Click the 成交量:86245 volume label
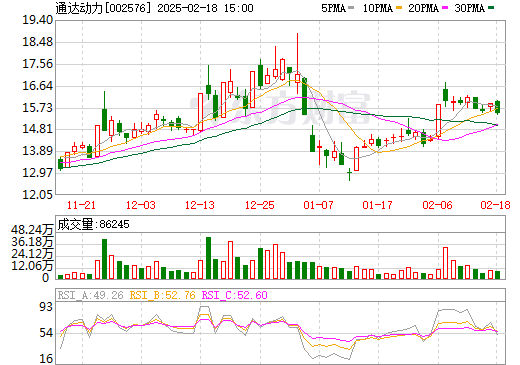The image size is (520, 365). click(x=93, y=224)
